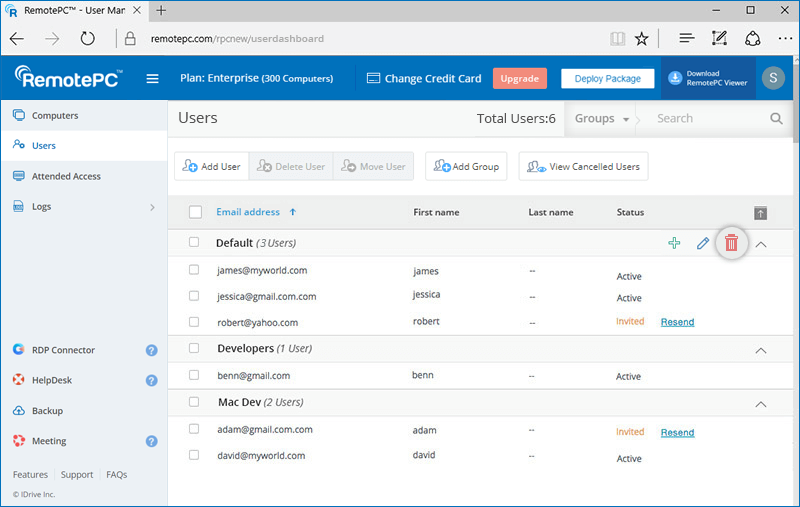Open Users in sidebar
800x507 pixels.
[84, 146]
